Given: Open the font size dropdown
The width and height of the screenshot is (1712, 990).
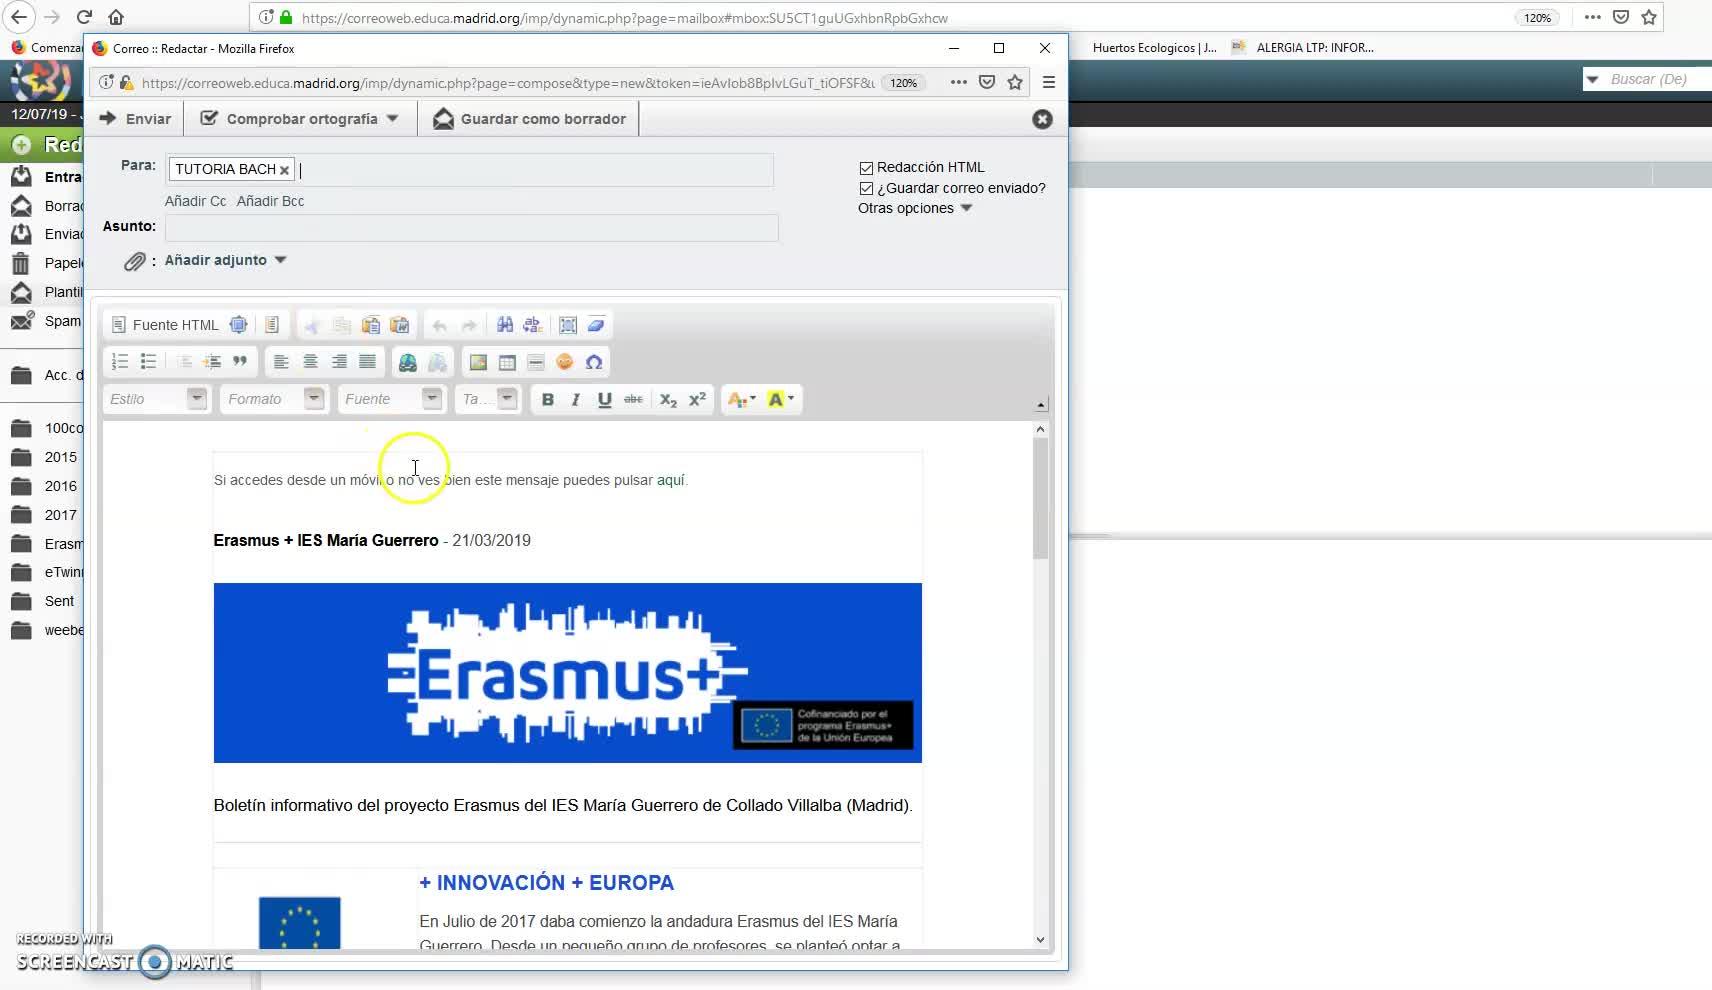Looking at the screenshot, I should 488,399.
